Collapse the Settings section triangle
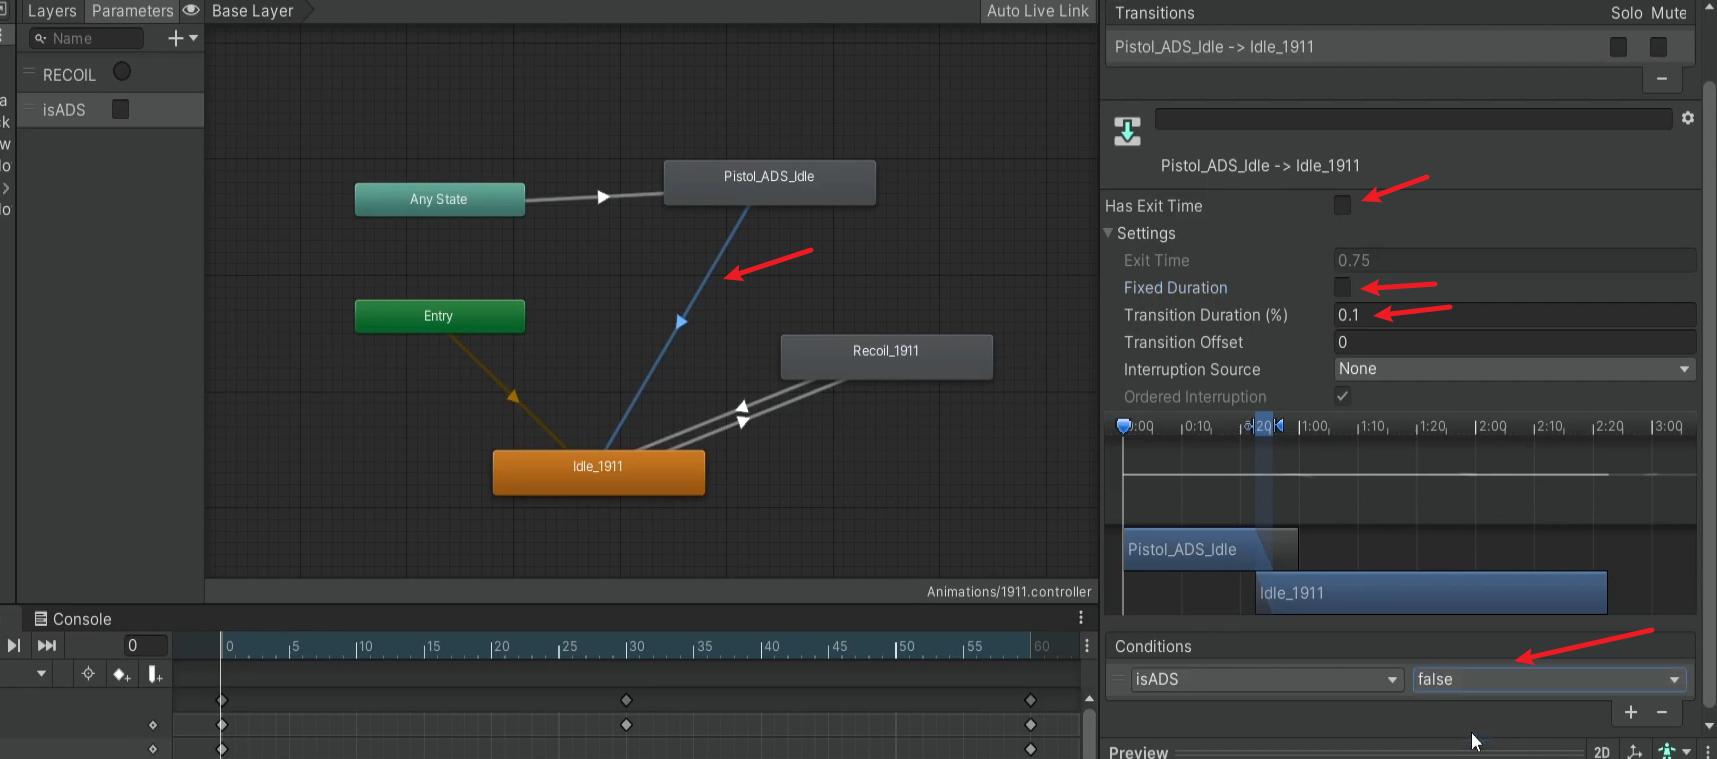Viewport: 1717px width, 759px height. tap(1108, 233)
